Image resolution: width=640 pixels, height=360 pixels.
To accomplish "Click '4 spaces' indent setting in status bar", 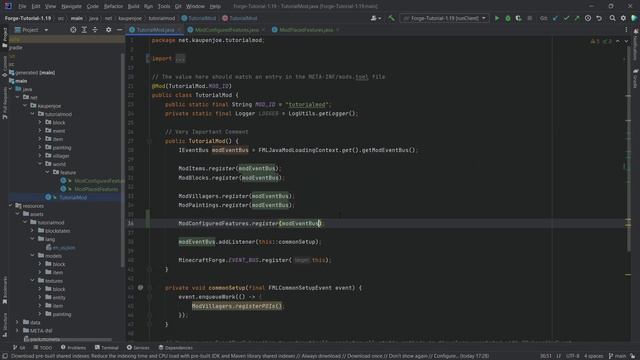I will tap(593, 356).
